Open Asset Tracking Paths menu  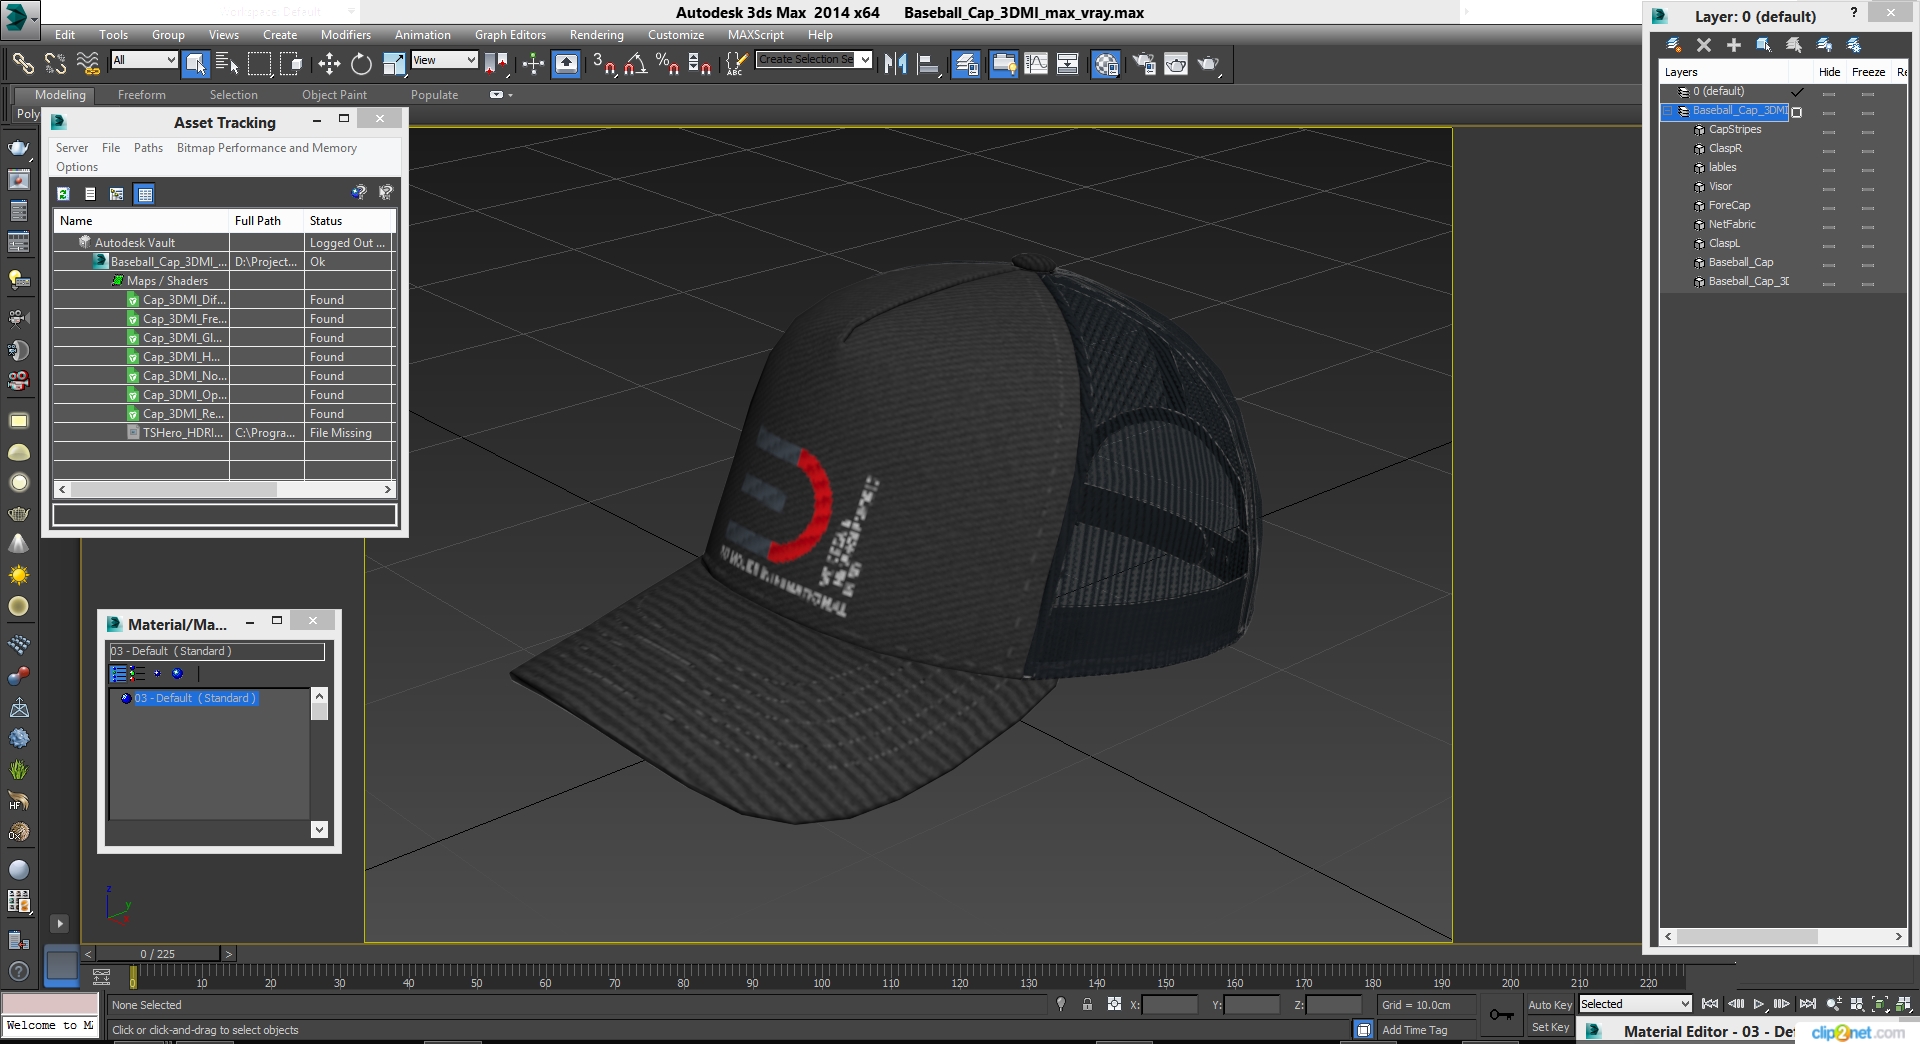[148, 148]
